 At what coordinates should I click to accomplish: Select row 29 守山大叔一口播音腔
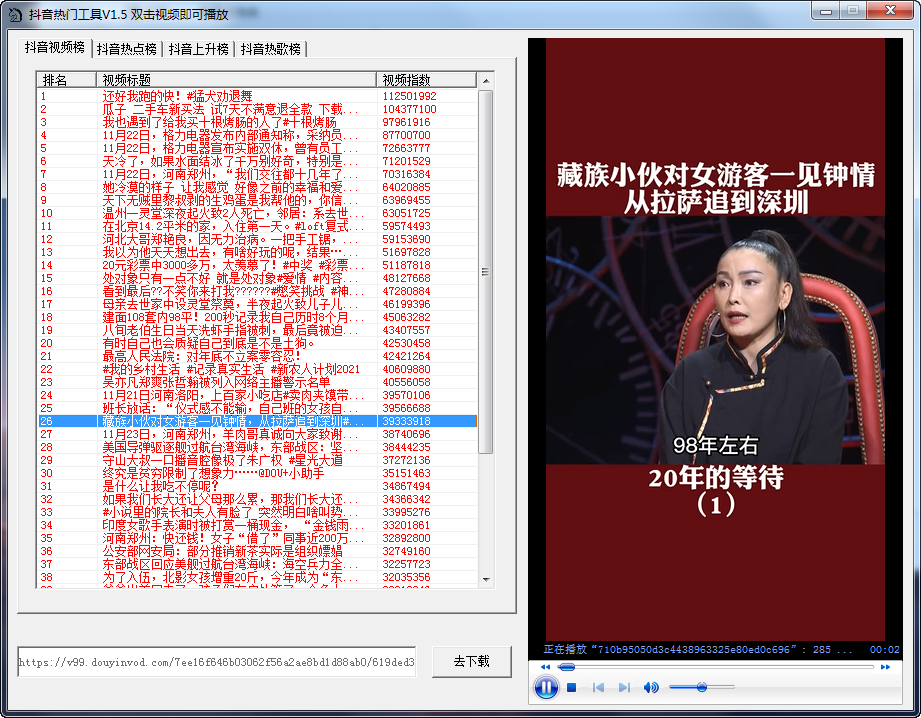[x=257, y=460]
